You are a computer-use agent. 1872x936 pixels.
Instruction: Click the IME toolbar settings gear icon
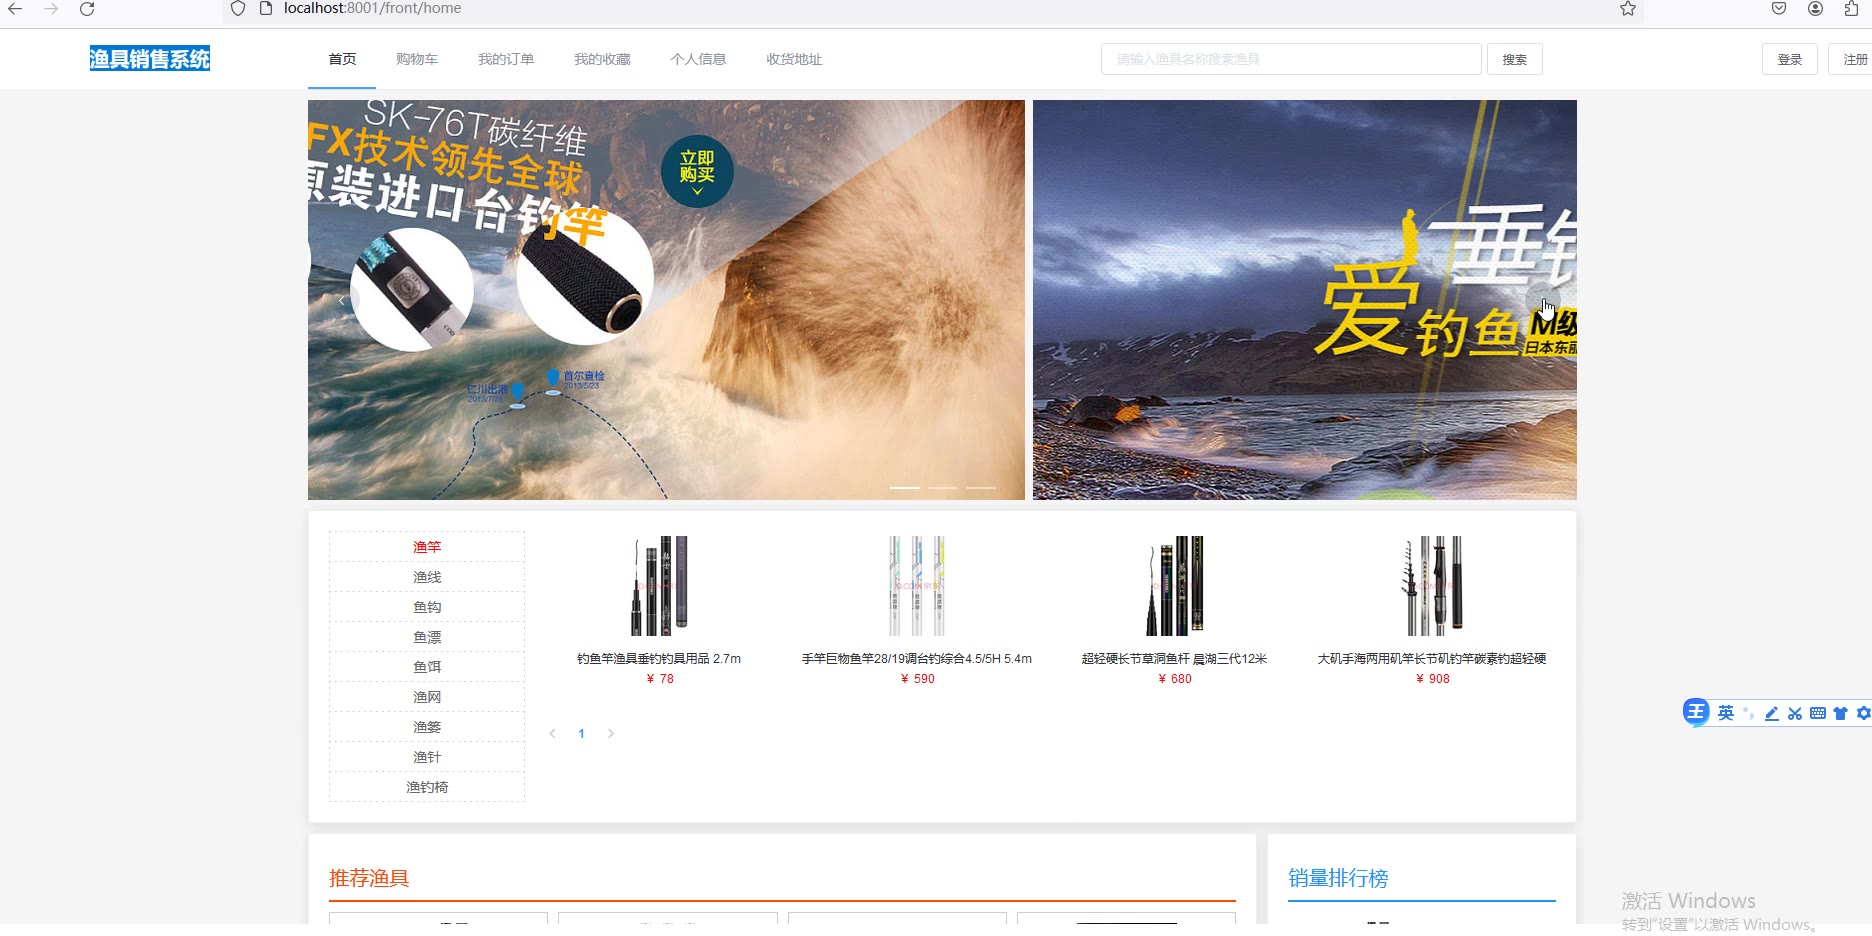tap(1864, 713)
